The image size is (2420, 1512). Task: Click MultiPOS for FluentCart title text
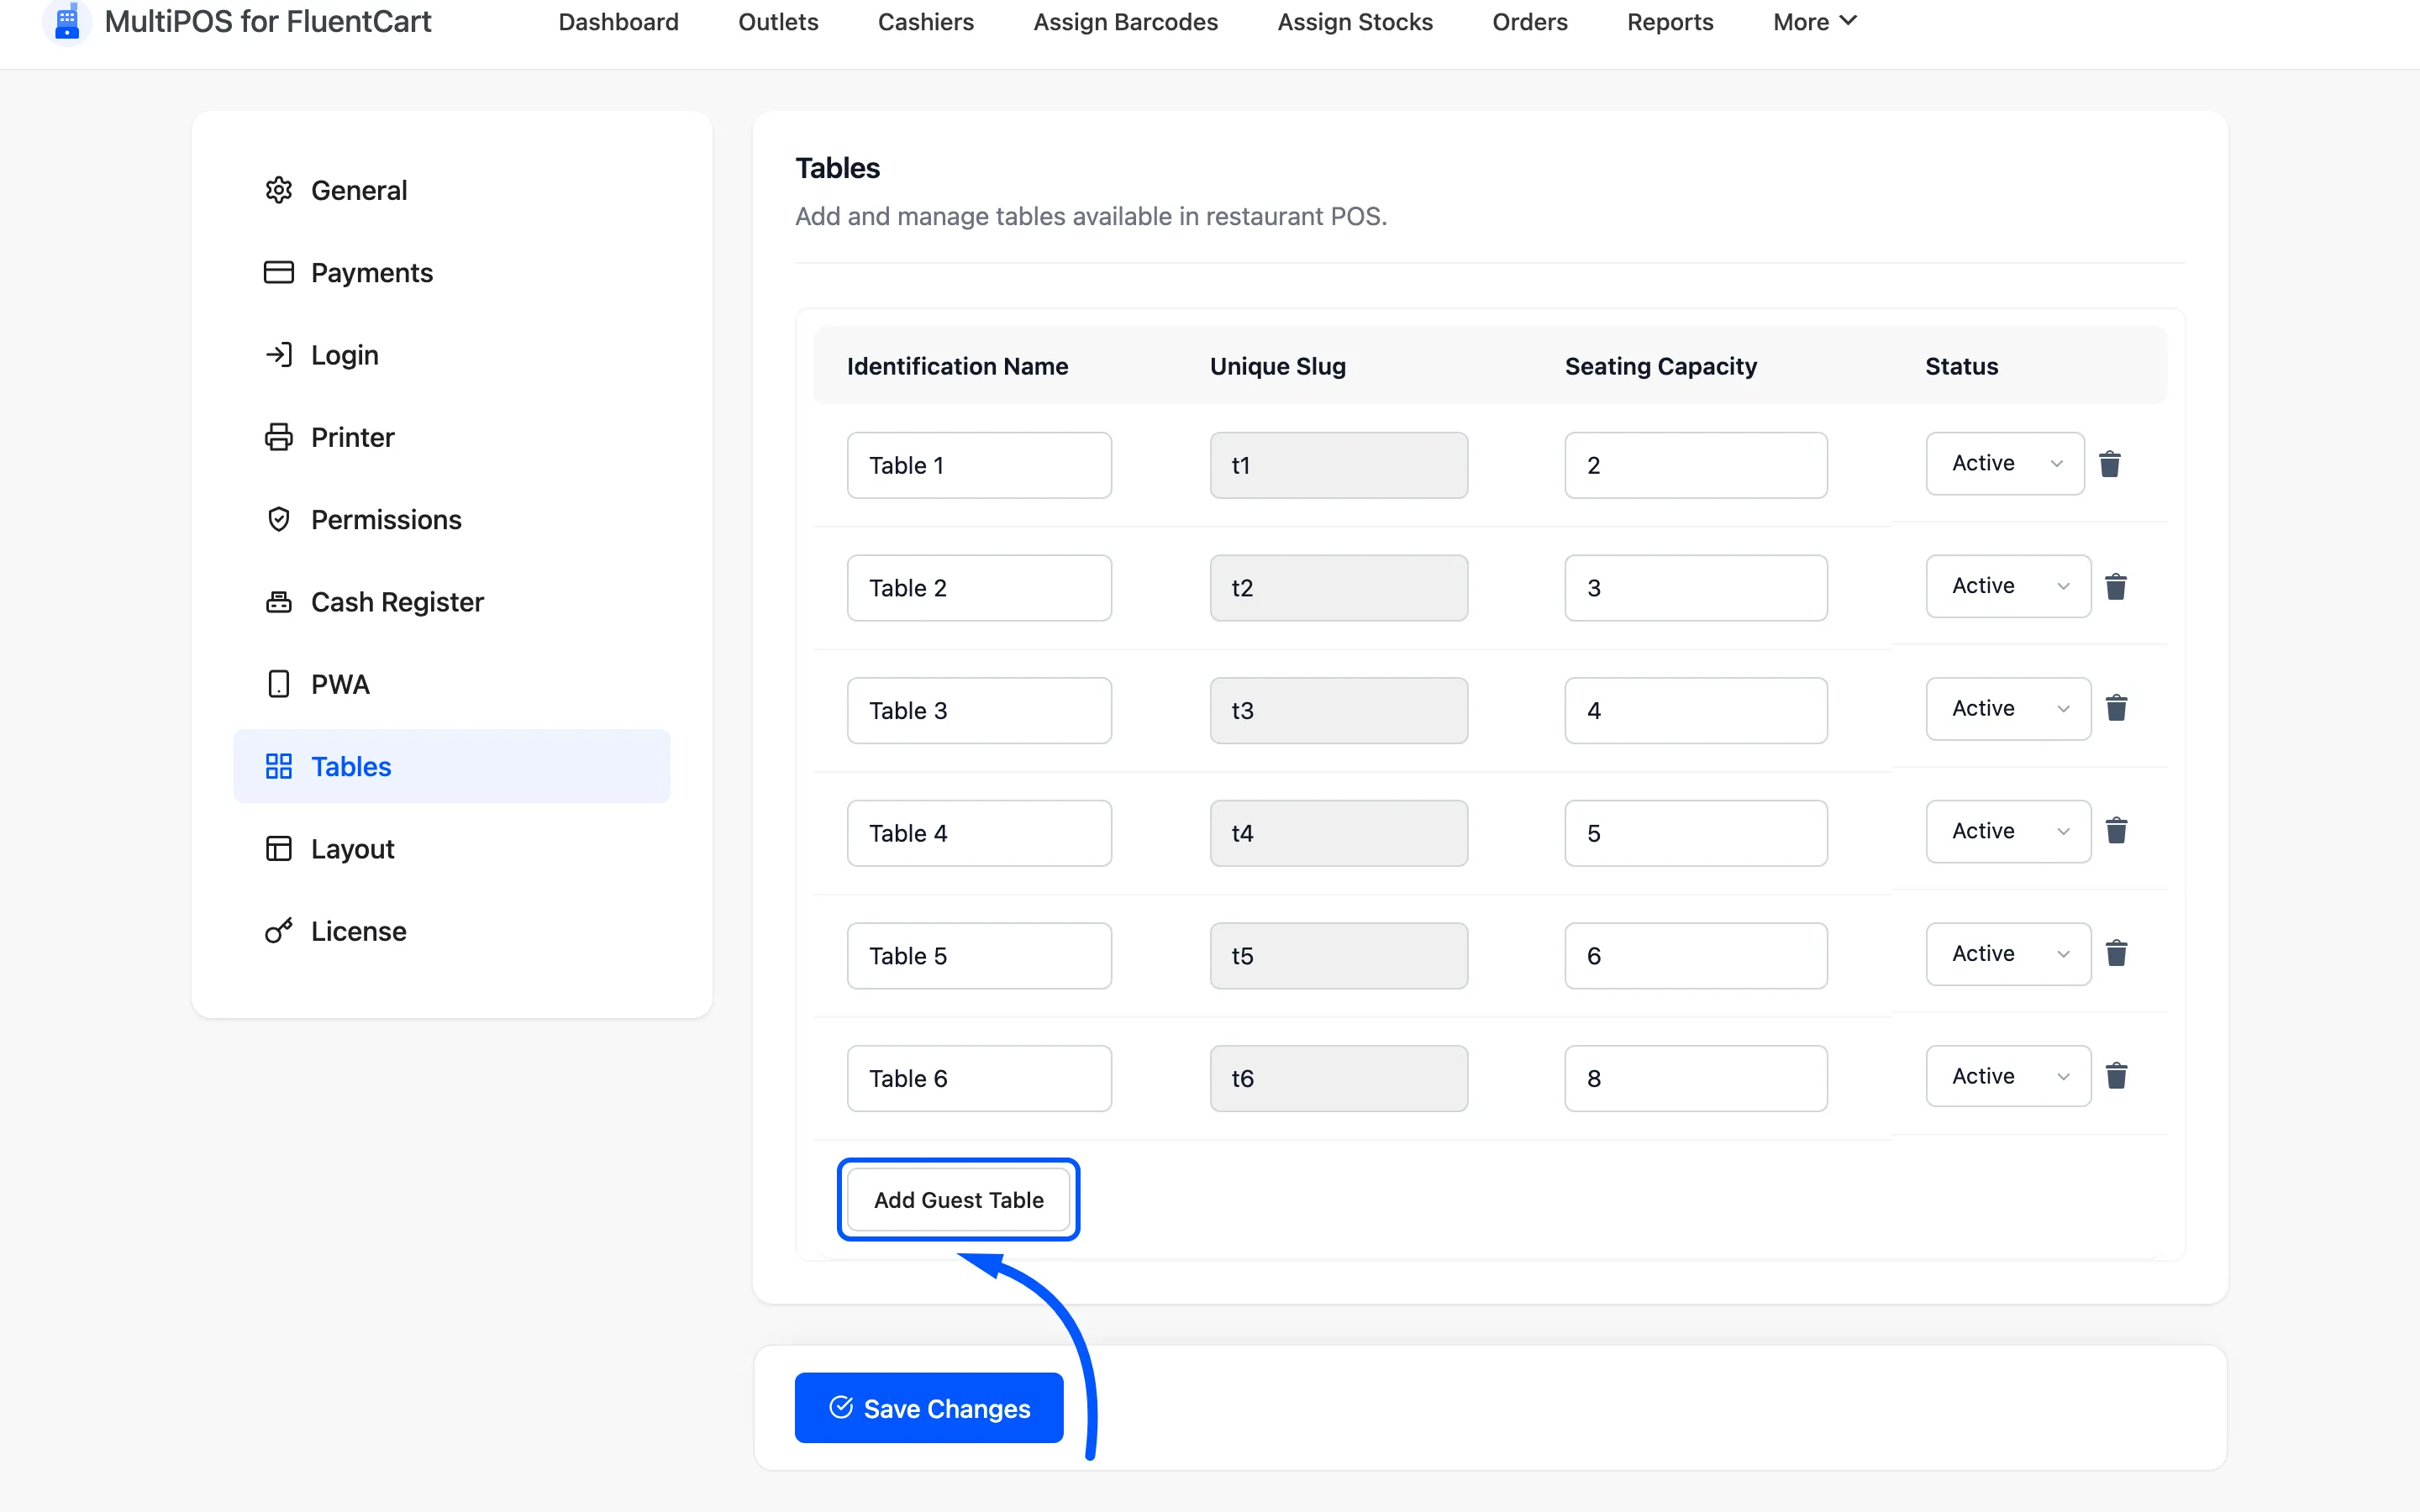point(268,21)
